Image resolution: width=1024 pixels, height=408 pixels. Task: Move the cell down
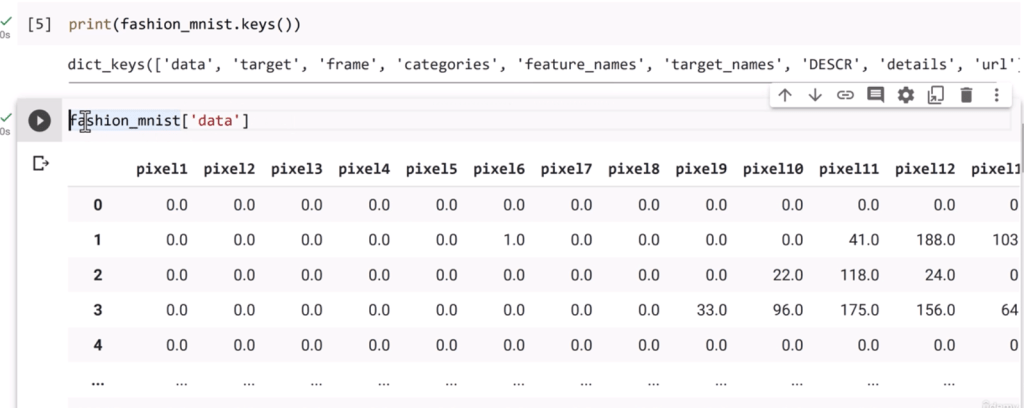point(815,95)
